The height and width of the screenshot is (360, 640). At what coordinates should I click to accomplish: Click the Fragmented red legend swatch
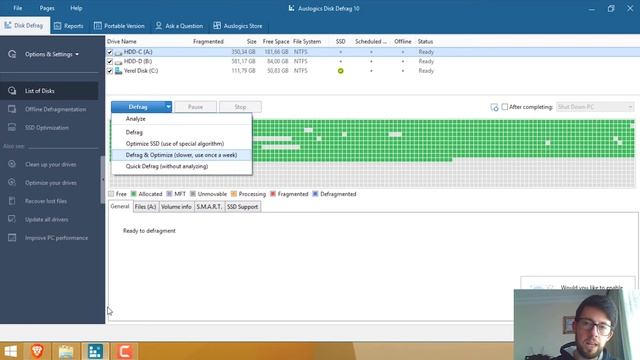coord(273,194)
